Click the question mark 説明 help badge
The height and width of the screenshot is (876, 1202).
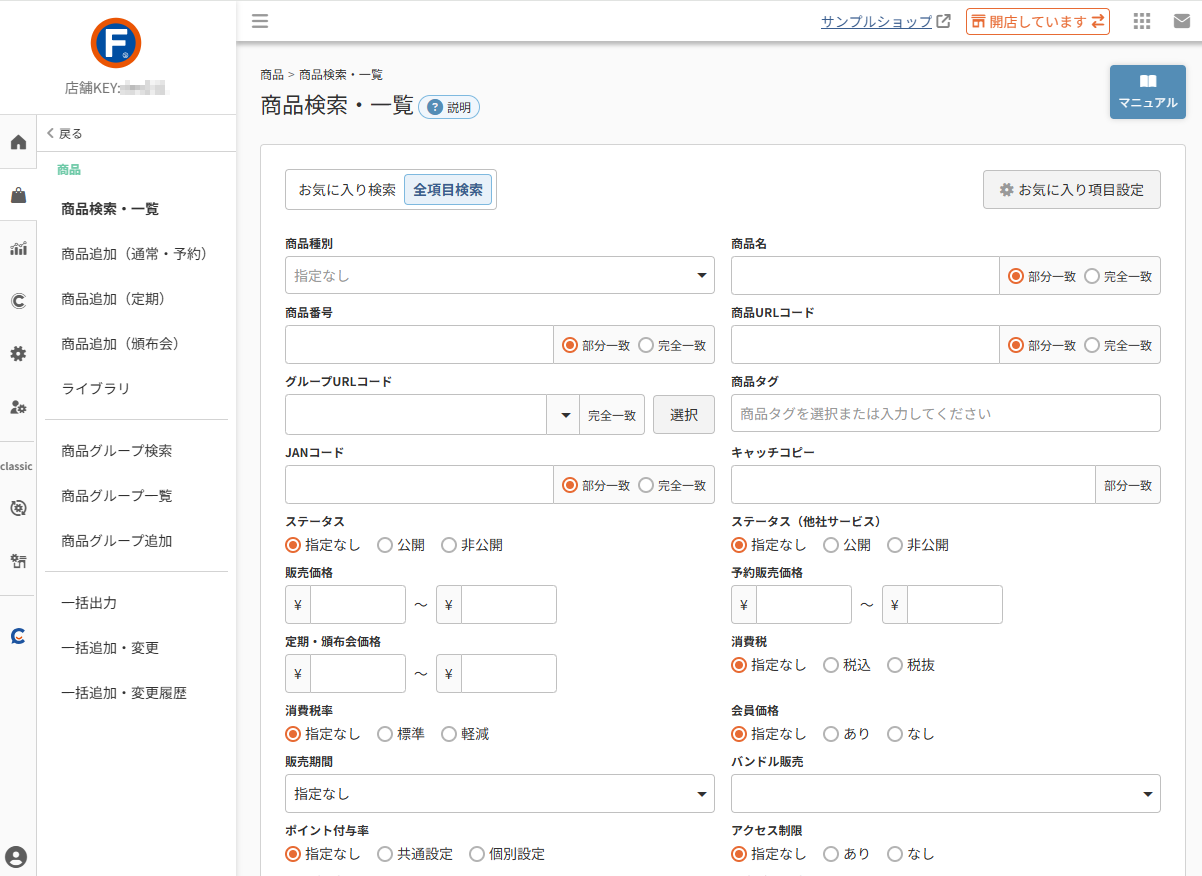tap(449, 107)
